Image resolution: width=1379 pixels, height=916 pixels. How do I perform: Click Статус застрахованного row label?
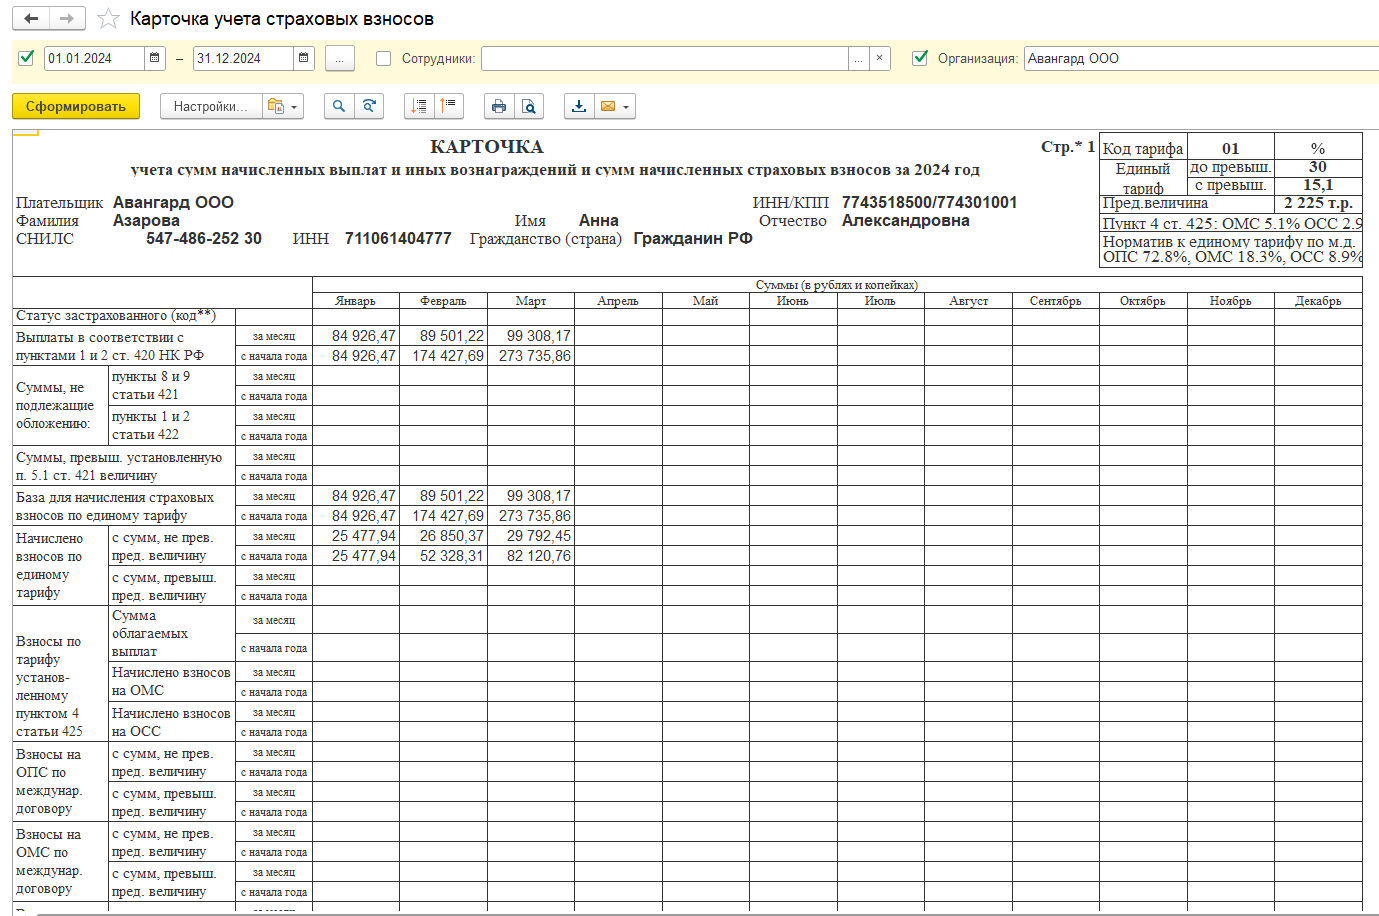click(x=116, y=315)
